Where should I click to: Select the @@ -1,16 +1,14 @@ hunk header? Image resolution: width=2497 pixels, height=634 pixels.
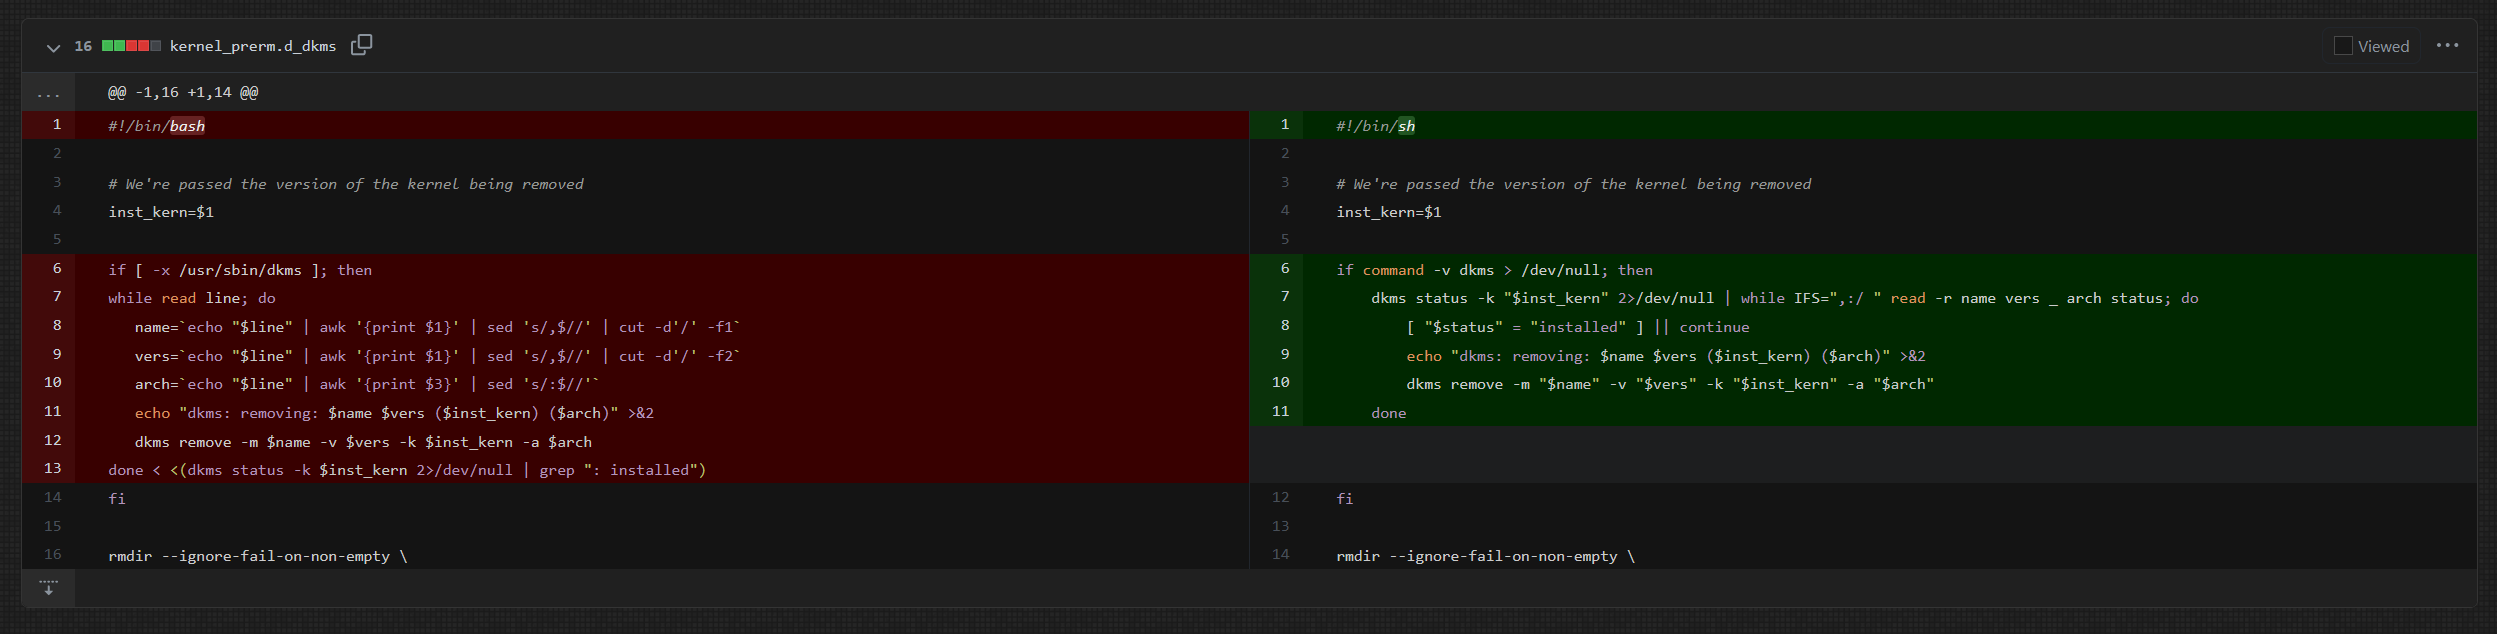(183, 93)
